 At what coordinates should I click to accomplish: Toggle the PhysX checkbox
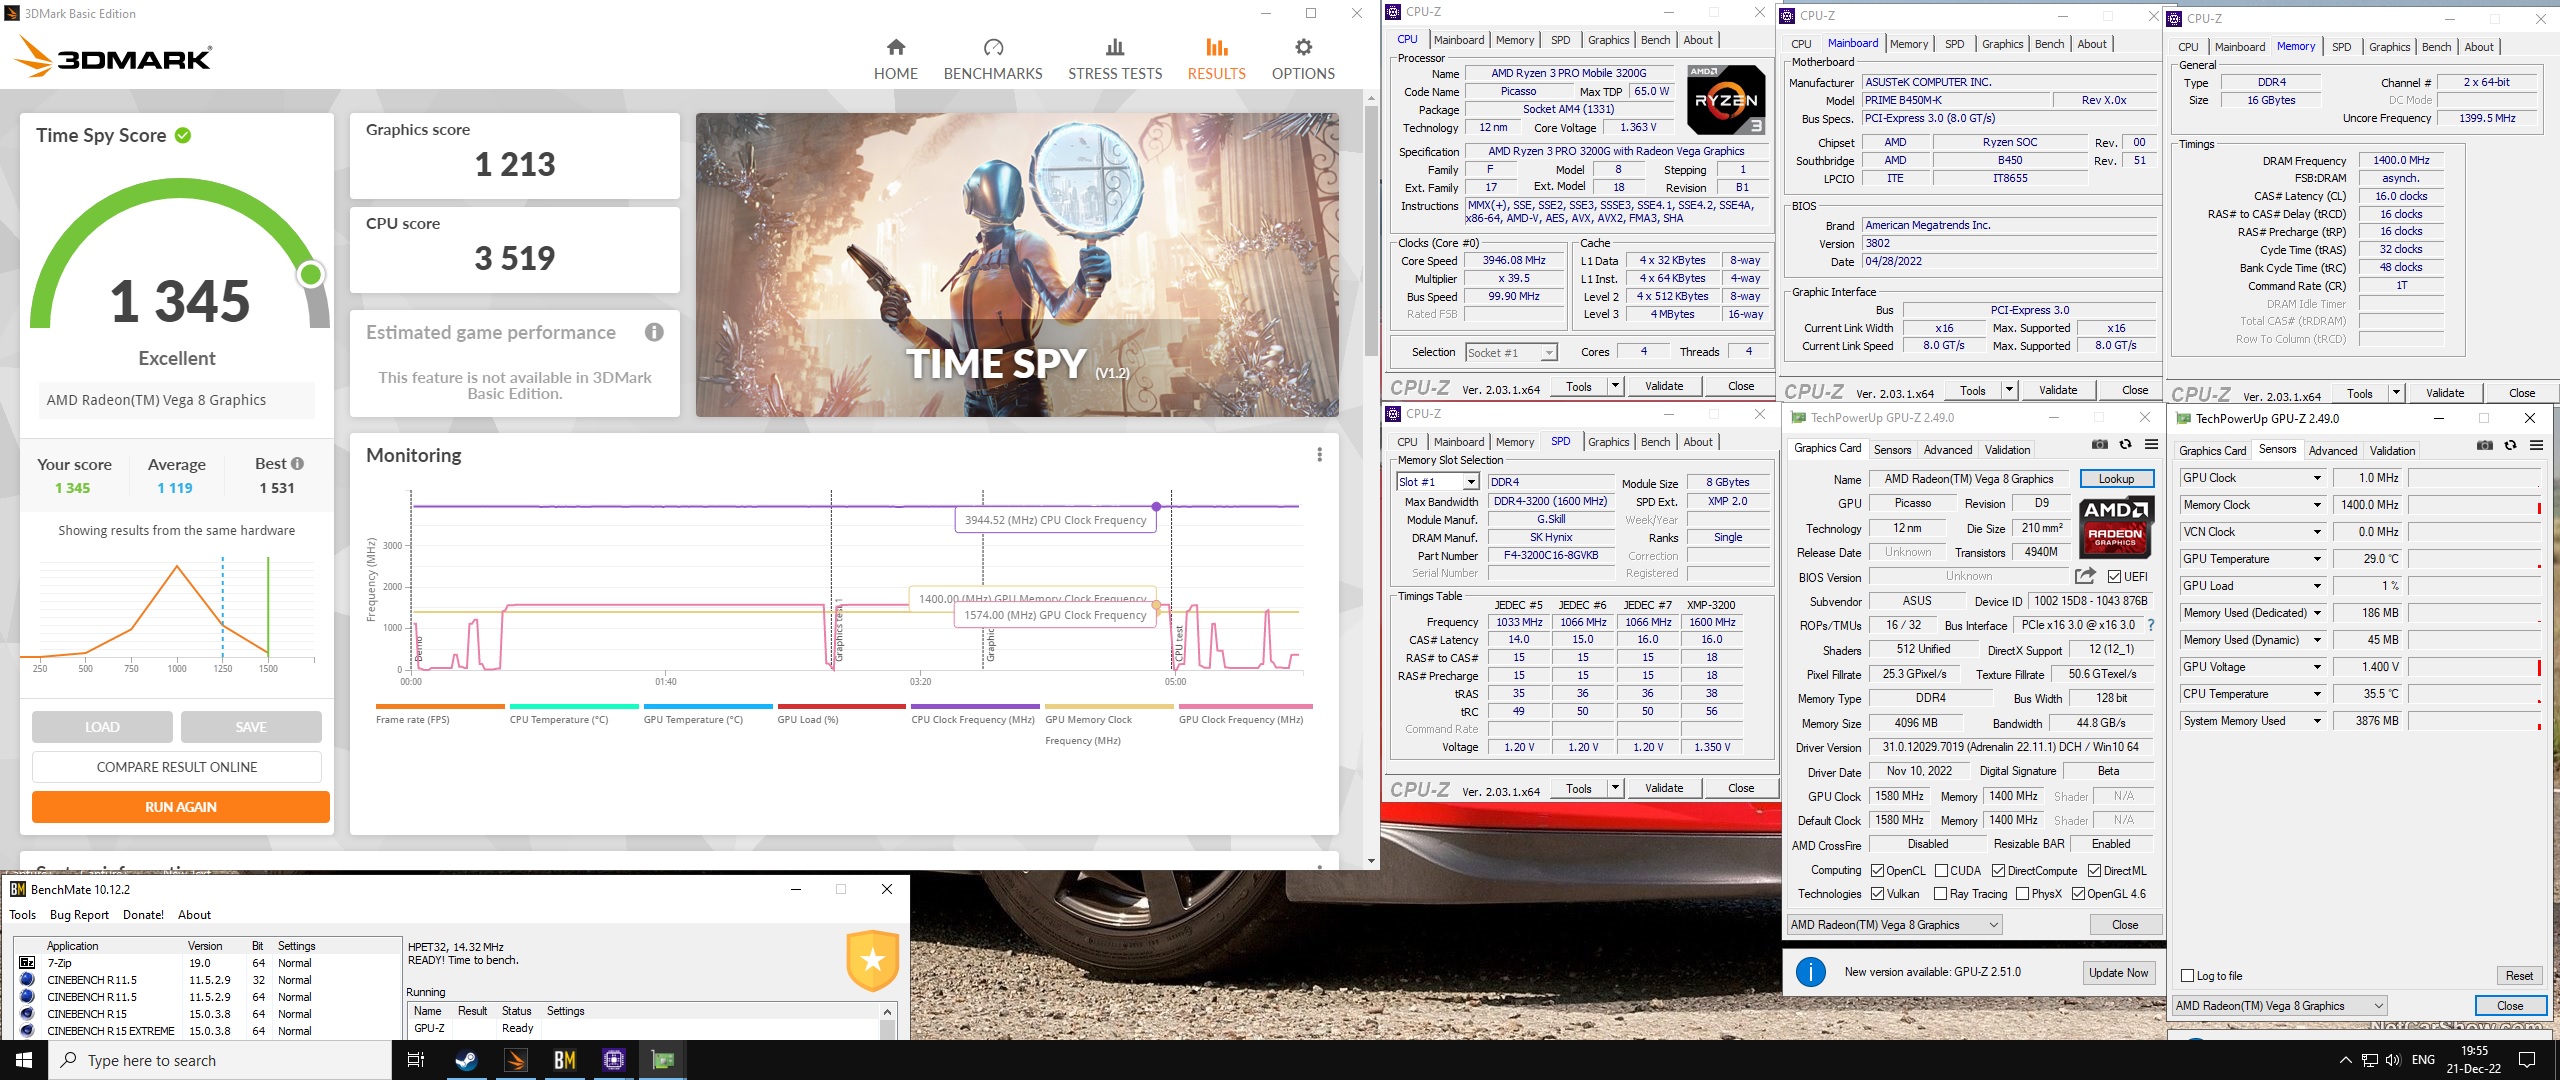click(2022, 894)
